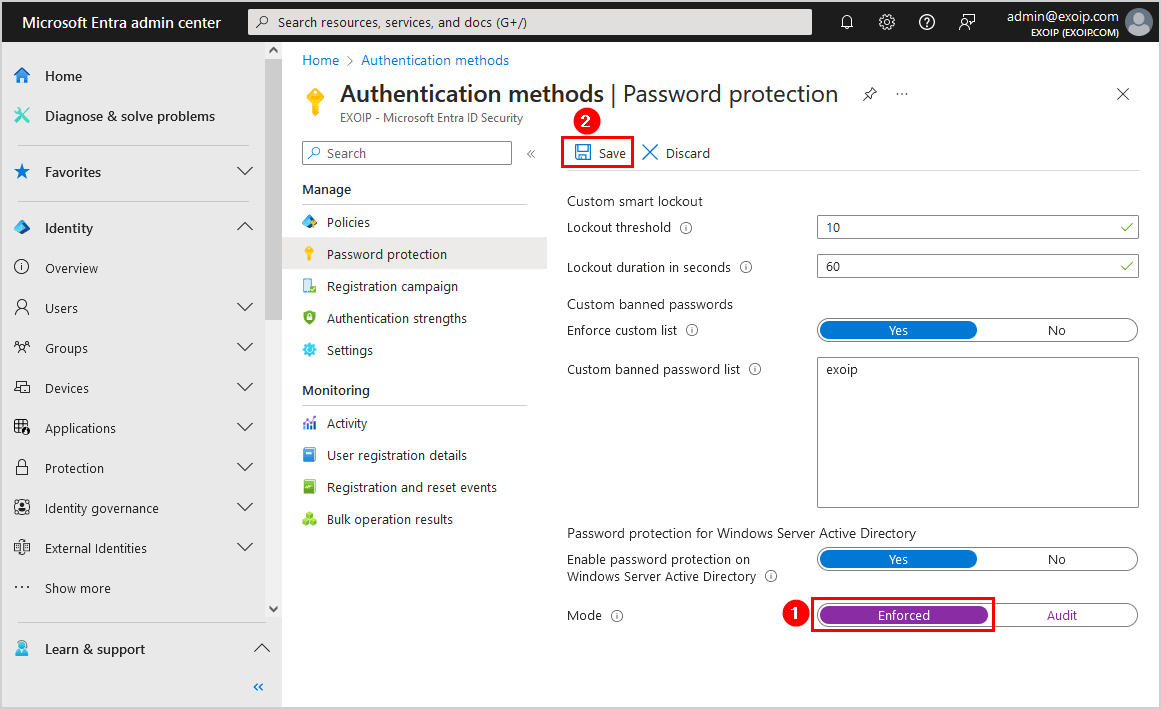This screenshot has width=1161, height=709.
Task: Collapse the Identity section
Action: tap(244, 228)
